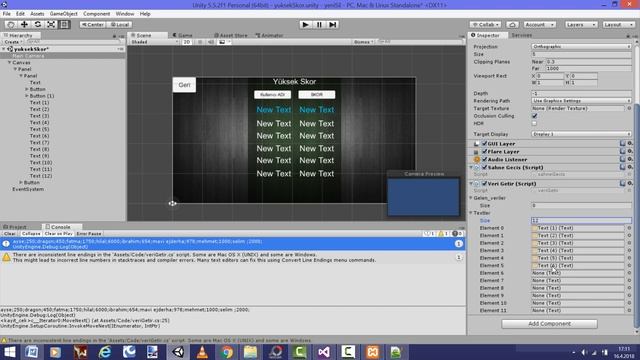Image resolution: width=640 pixels, height=360 pixels.
Task: Toggle the console Collapse button
Action: click(x=31, y=234)
